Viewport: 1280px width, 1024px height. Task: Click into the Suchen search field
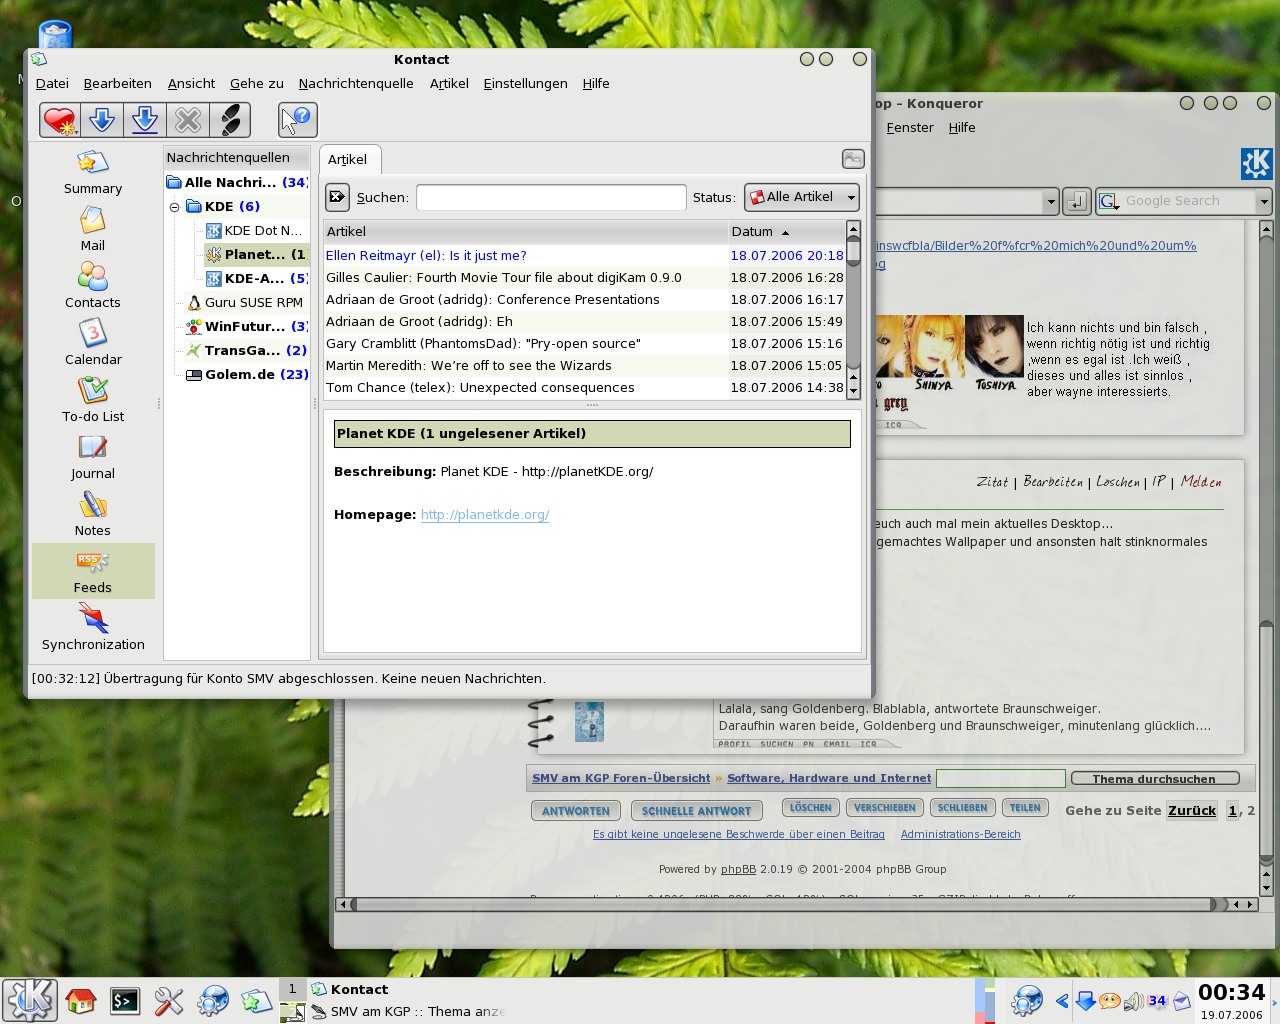[x=551, y=197]
